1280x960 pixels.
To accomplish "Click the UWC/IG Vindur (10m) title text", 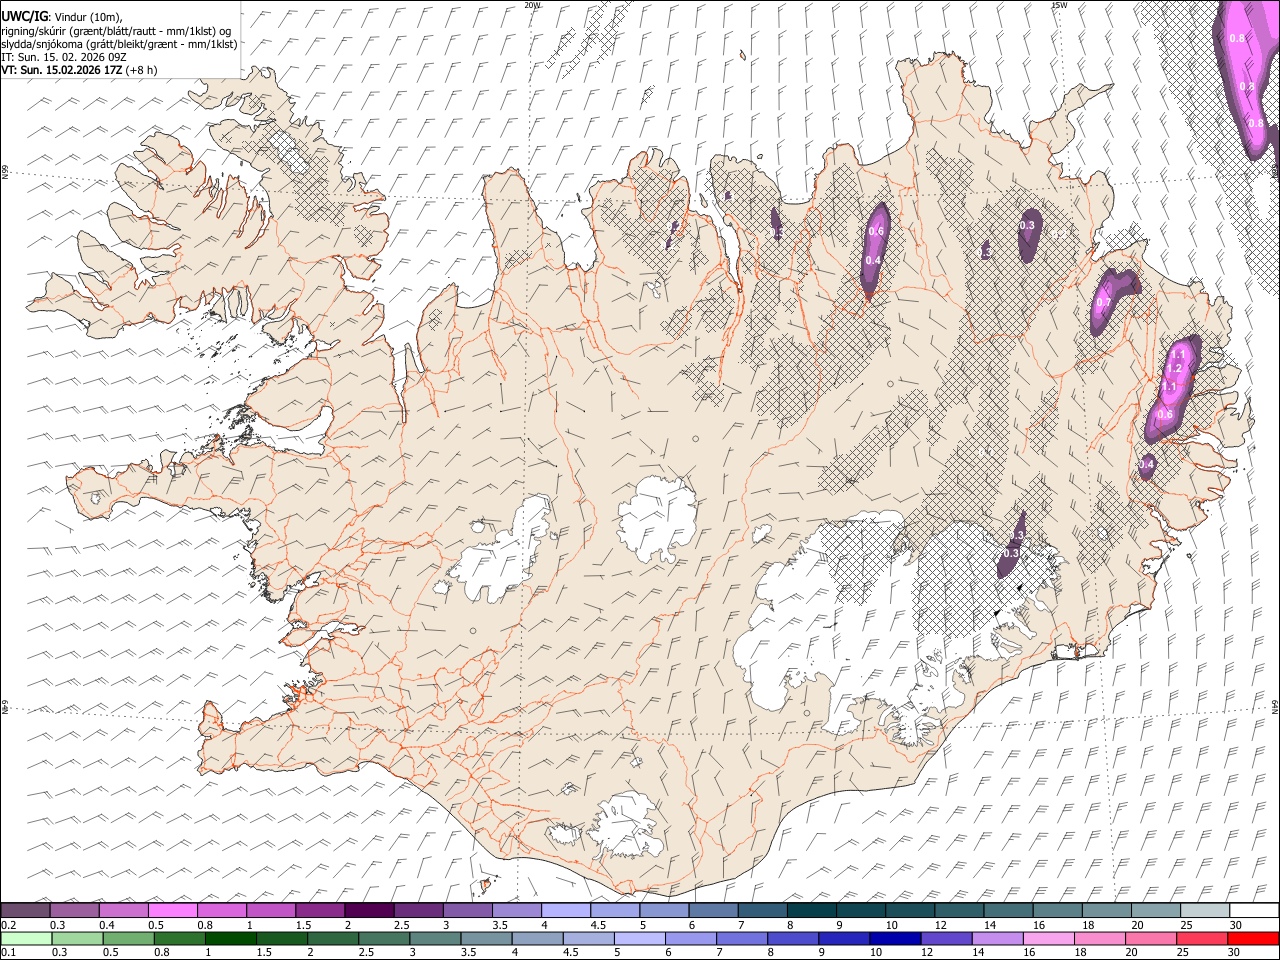I will pos(62,17).
